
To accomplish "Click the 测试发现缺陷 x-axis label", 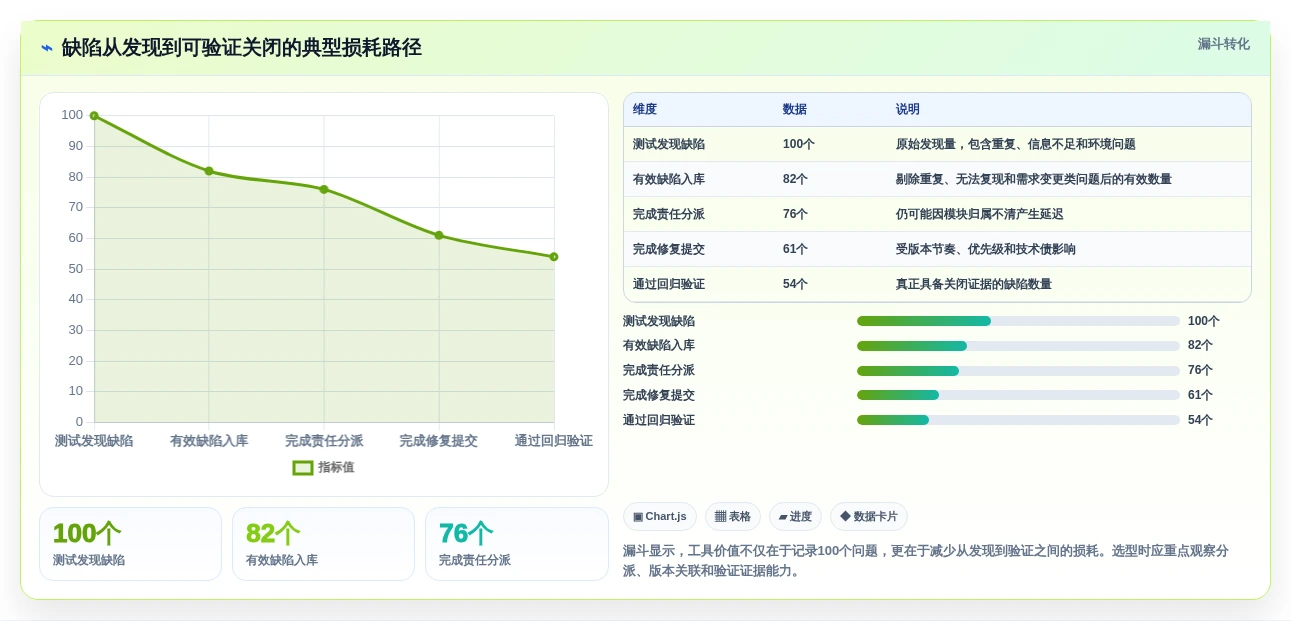I will click(94, 441).
